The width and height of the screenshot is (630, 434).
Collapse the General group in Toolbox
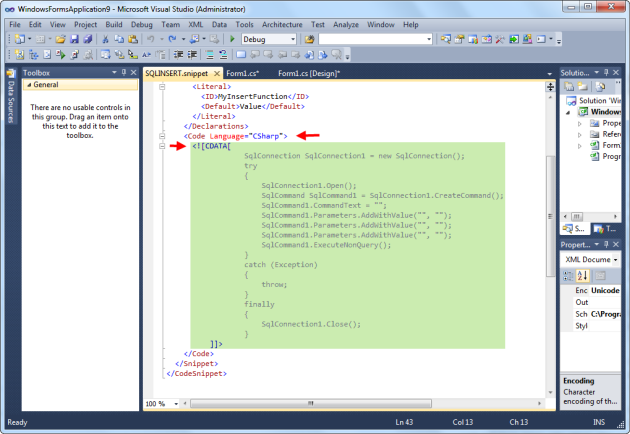tap(28, 87)
